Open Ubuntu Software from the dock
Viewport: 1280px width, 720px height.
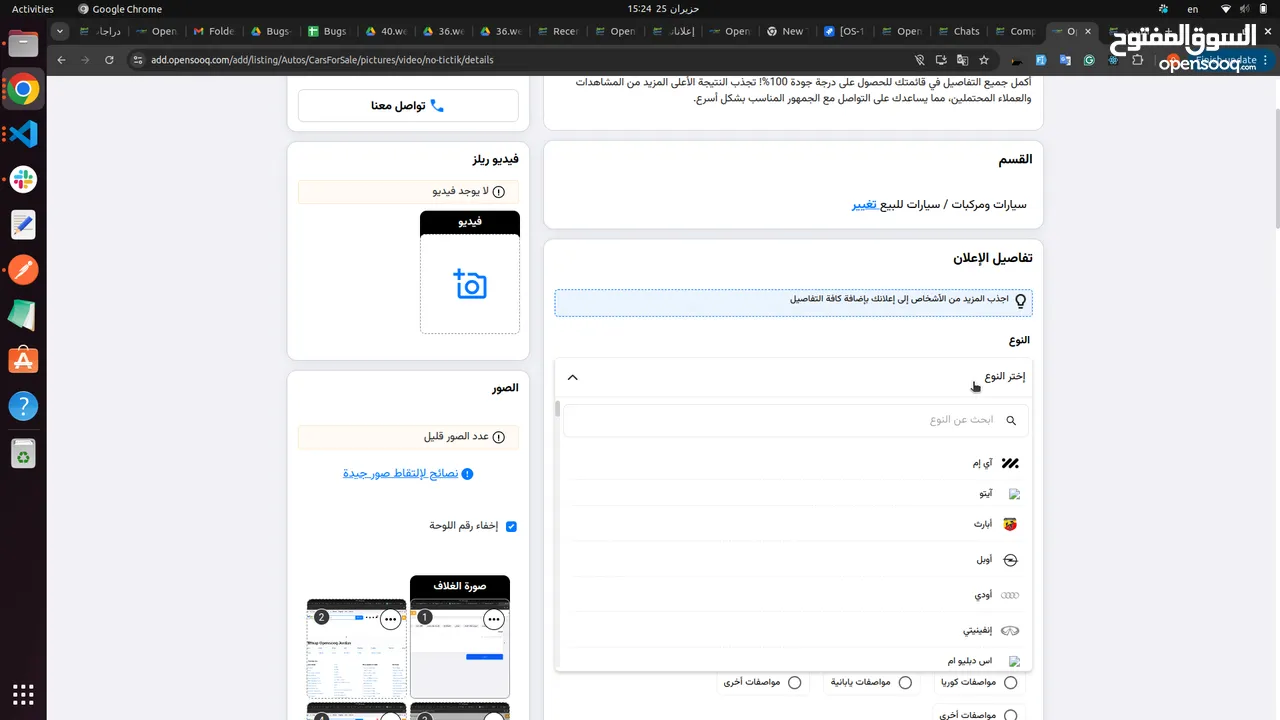[x=23, y=360]
